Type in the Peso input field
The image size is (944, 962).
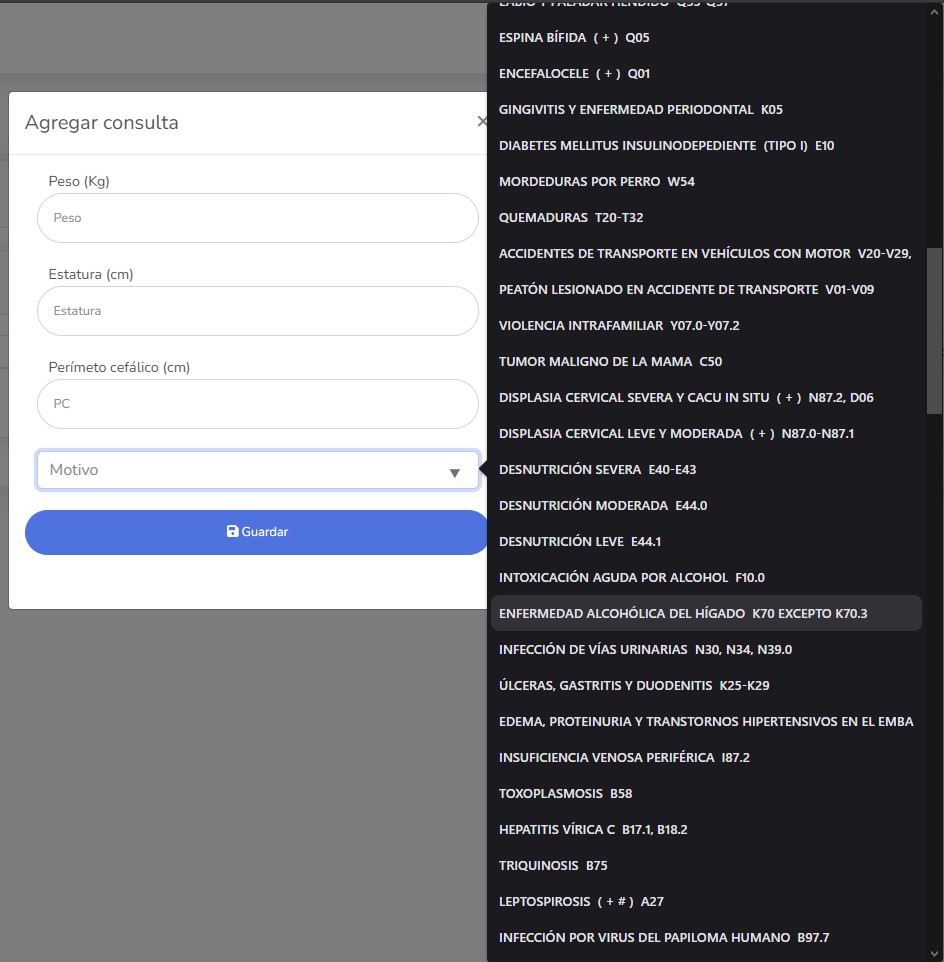point(257,218)
